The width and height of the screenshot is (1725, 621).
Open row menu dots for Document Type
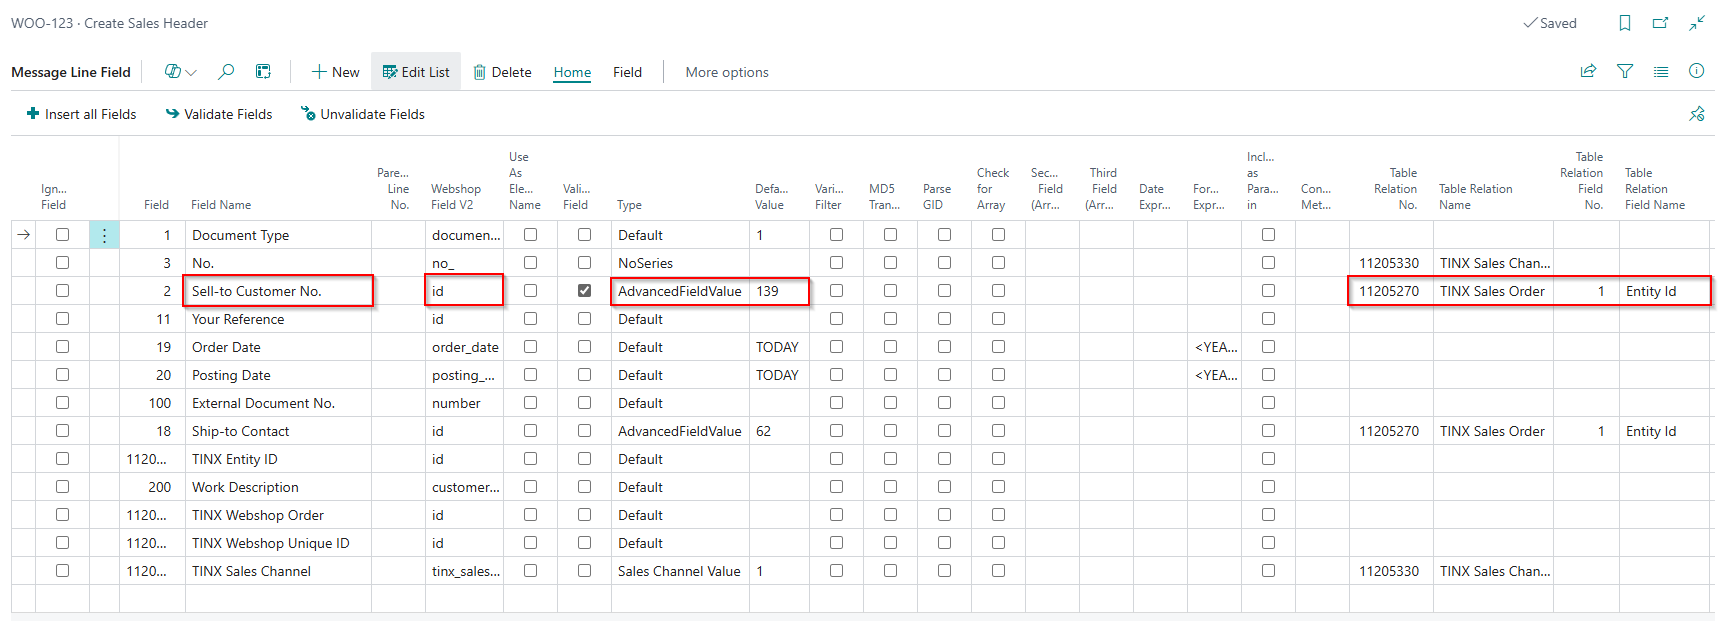(x=104, y=235)
